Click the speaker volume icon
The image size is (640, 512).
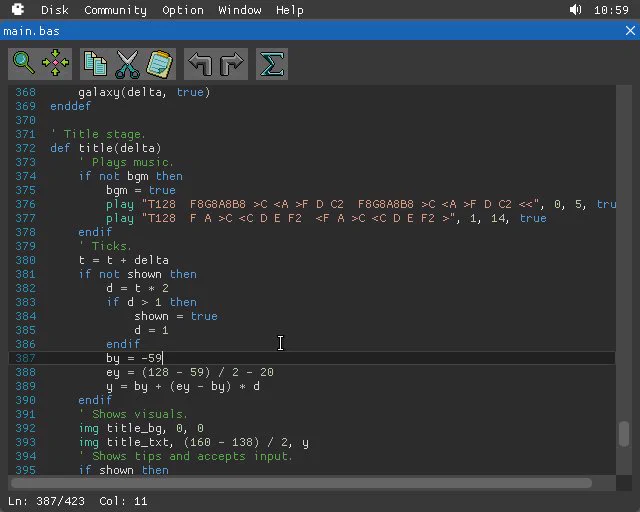pyautogui.click(x=576, y=9)
